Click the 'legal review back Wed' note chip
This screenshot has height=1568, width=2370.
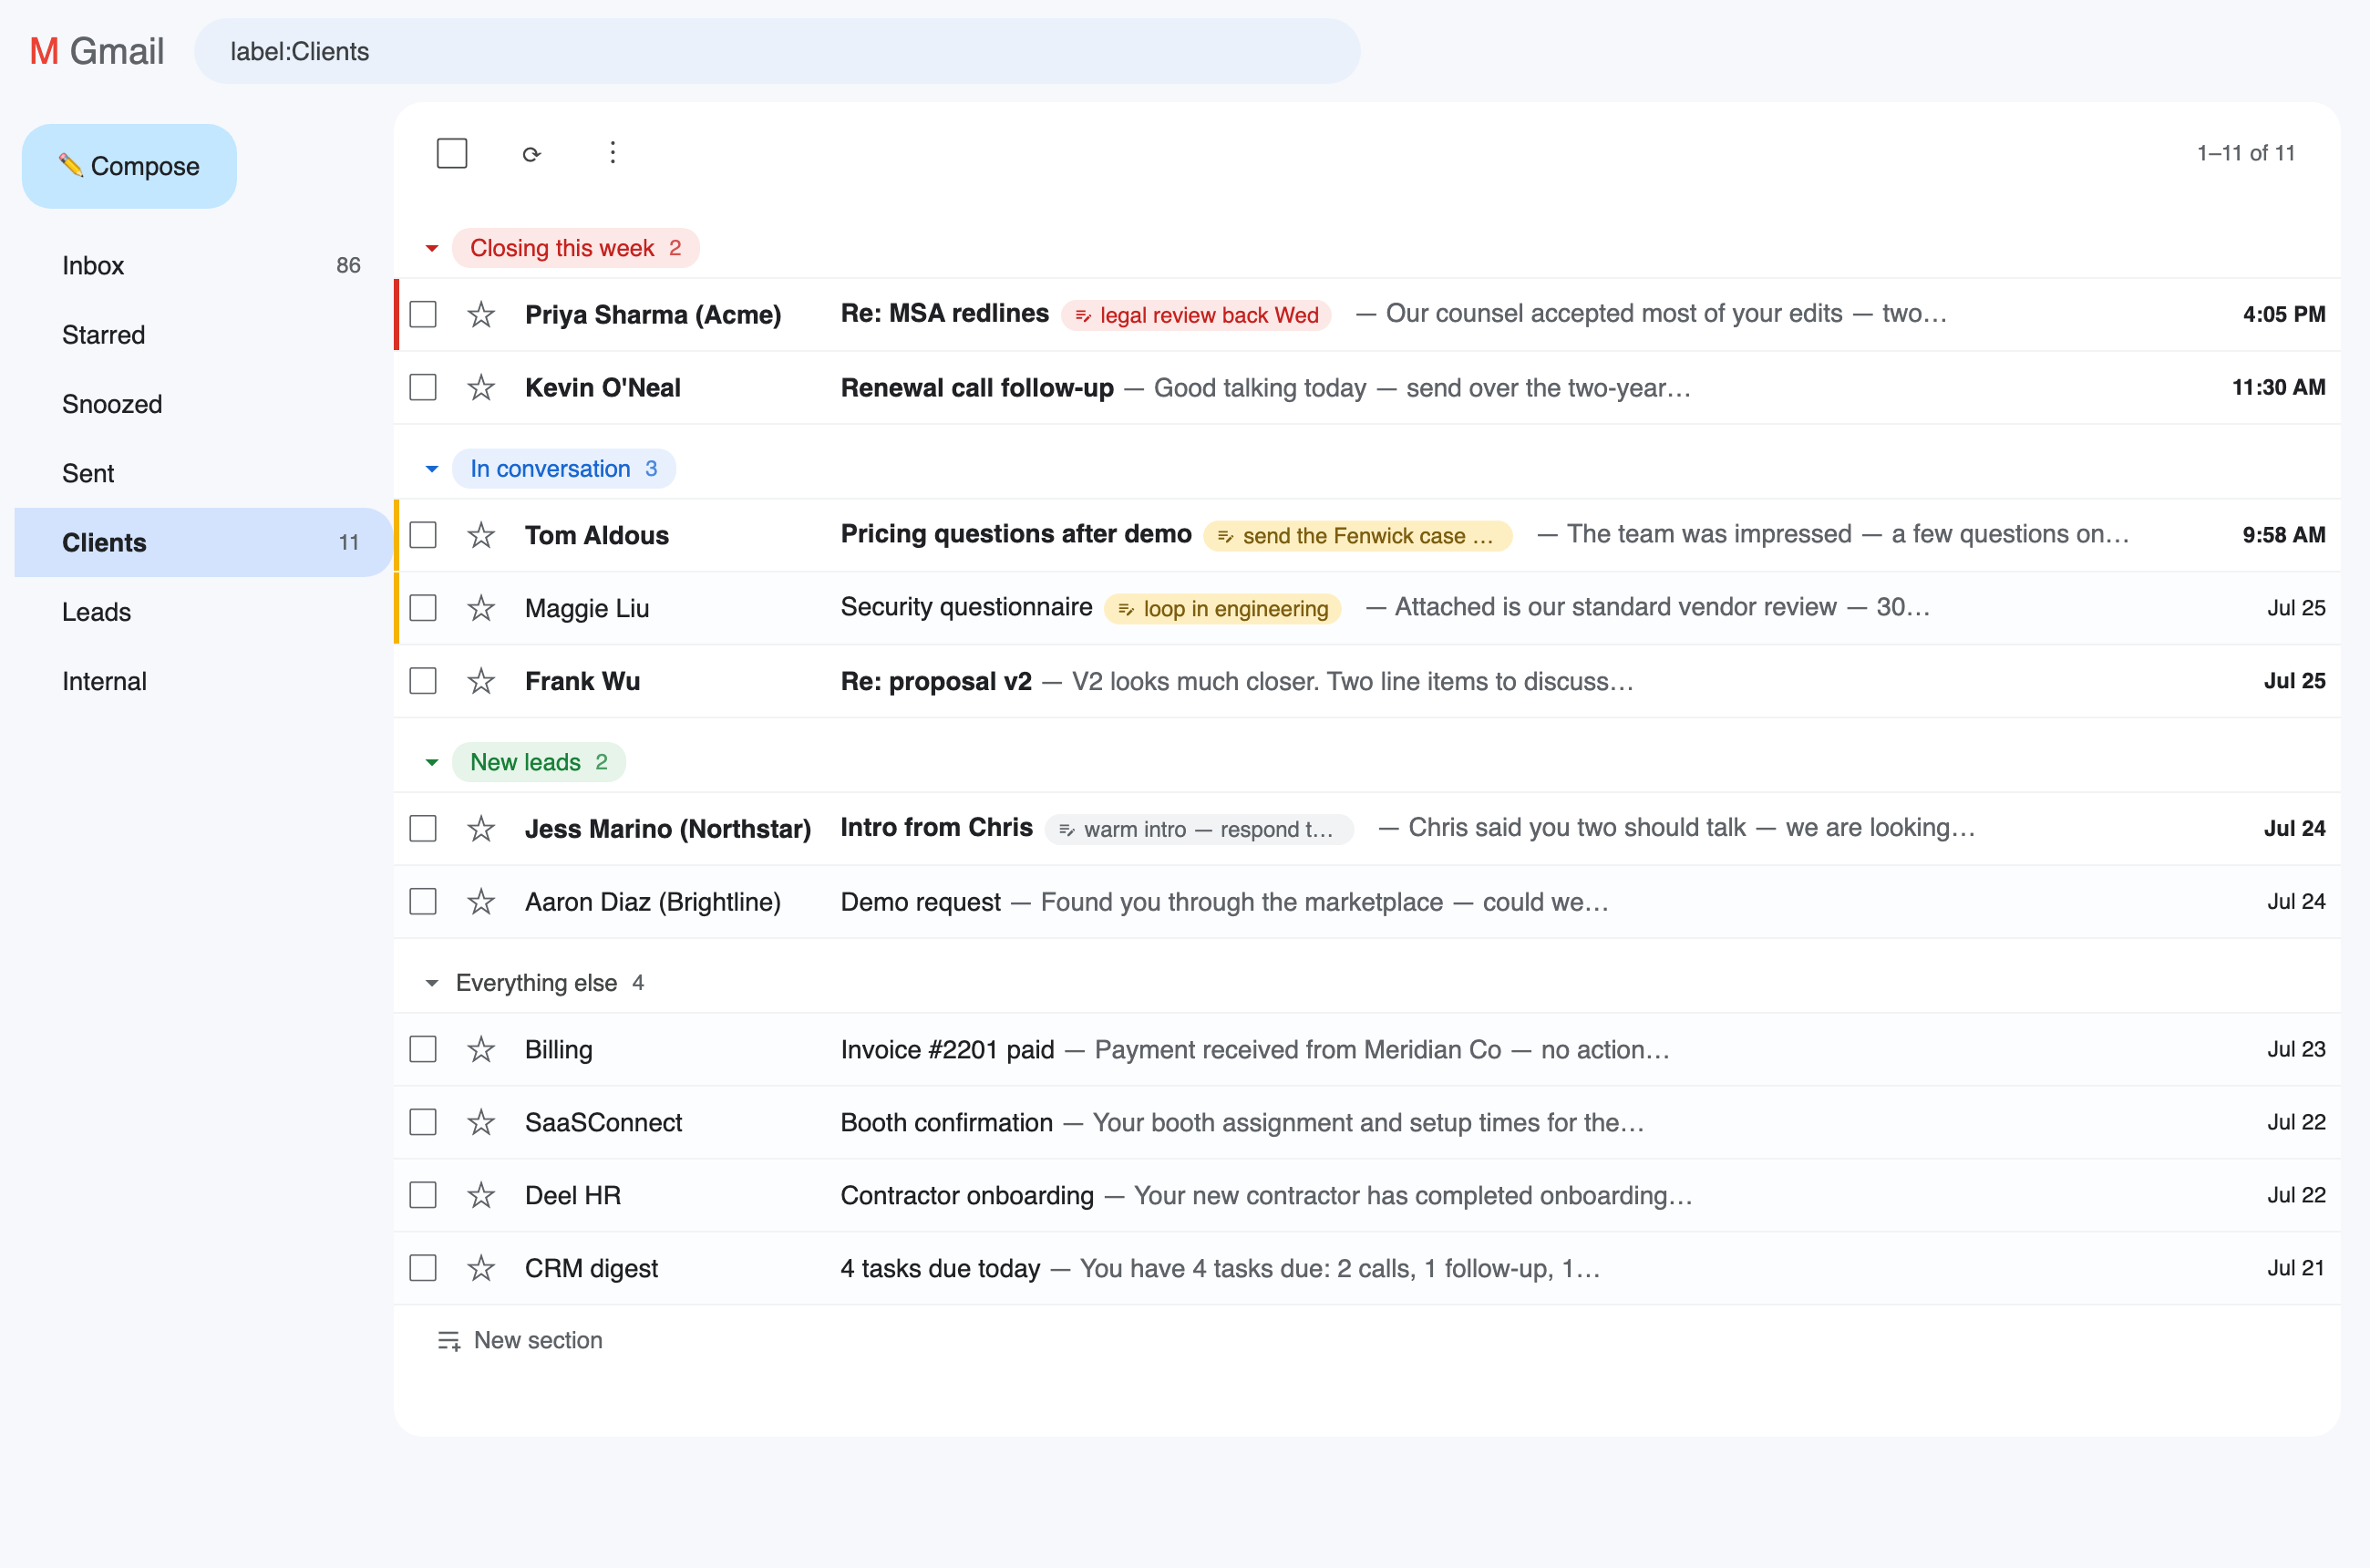tap(1196, 315)
